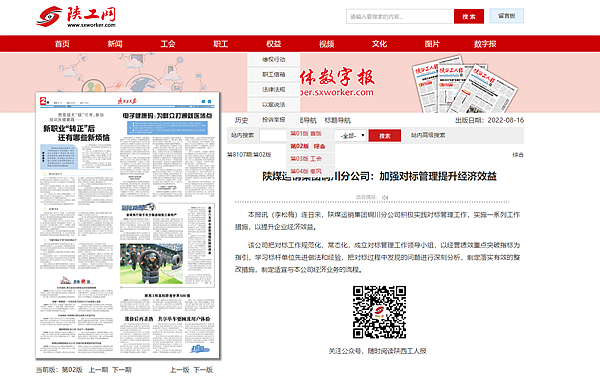Open the 图片 navigation item

[432, 44]
